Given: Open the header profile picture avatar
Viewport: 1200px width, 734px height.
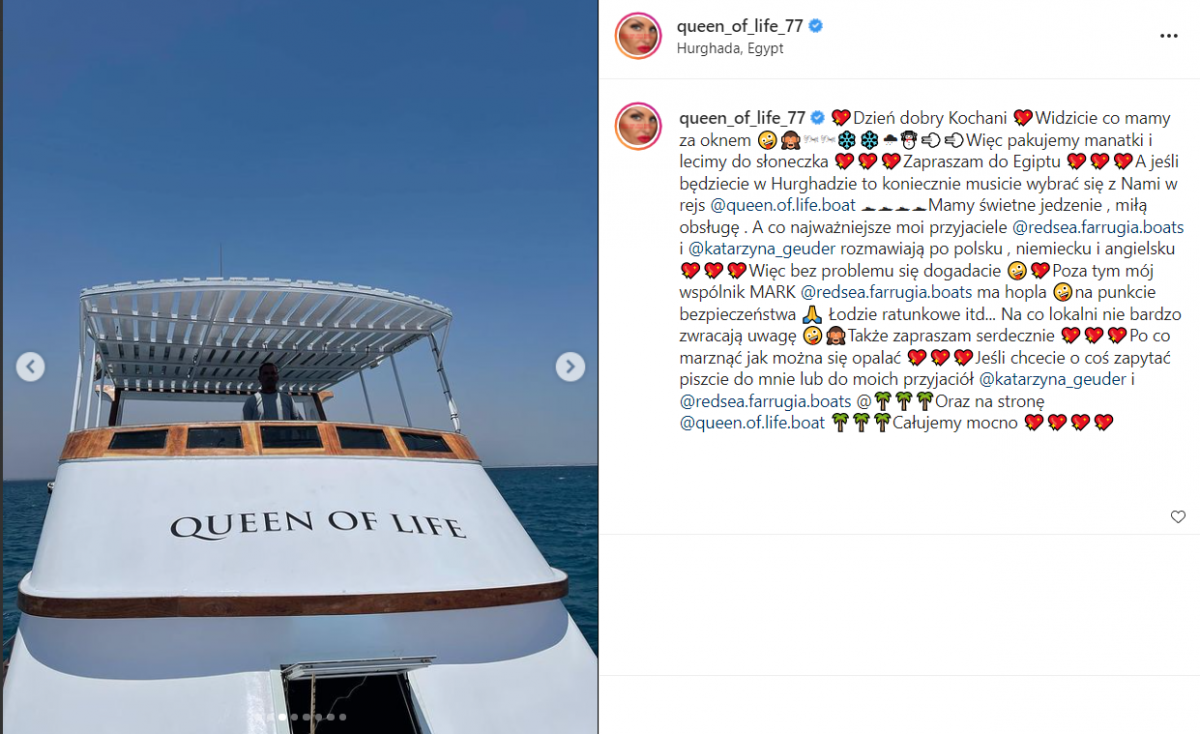Looking at the screenshot, I should [638, 36].
